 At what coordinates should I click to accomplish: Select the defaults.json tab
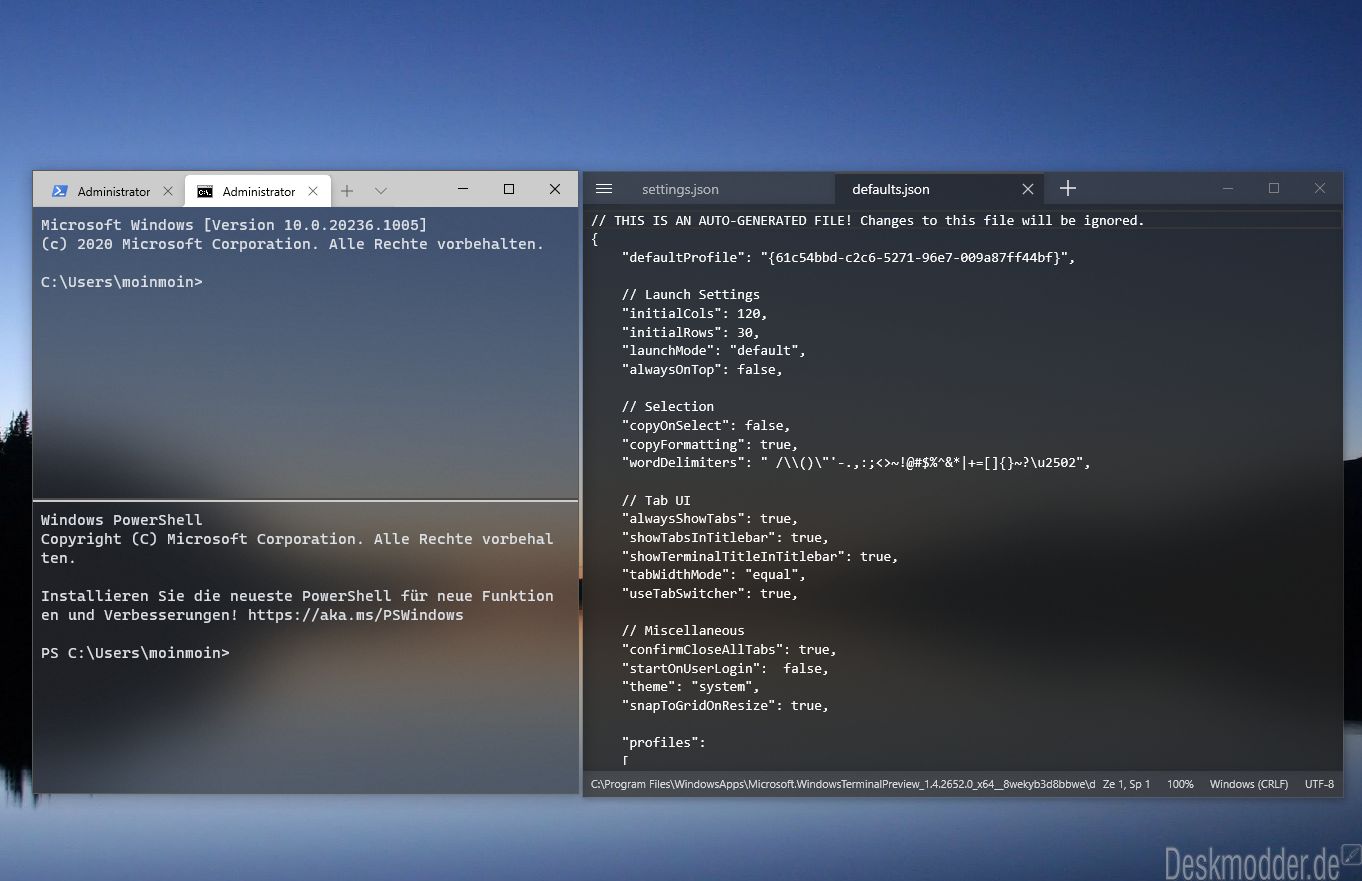[x=890, y=189]
